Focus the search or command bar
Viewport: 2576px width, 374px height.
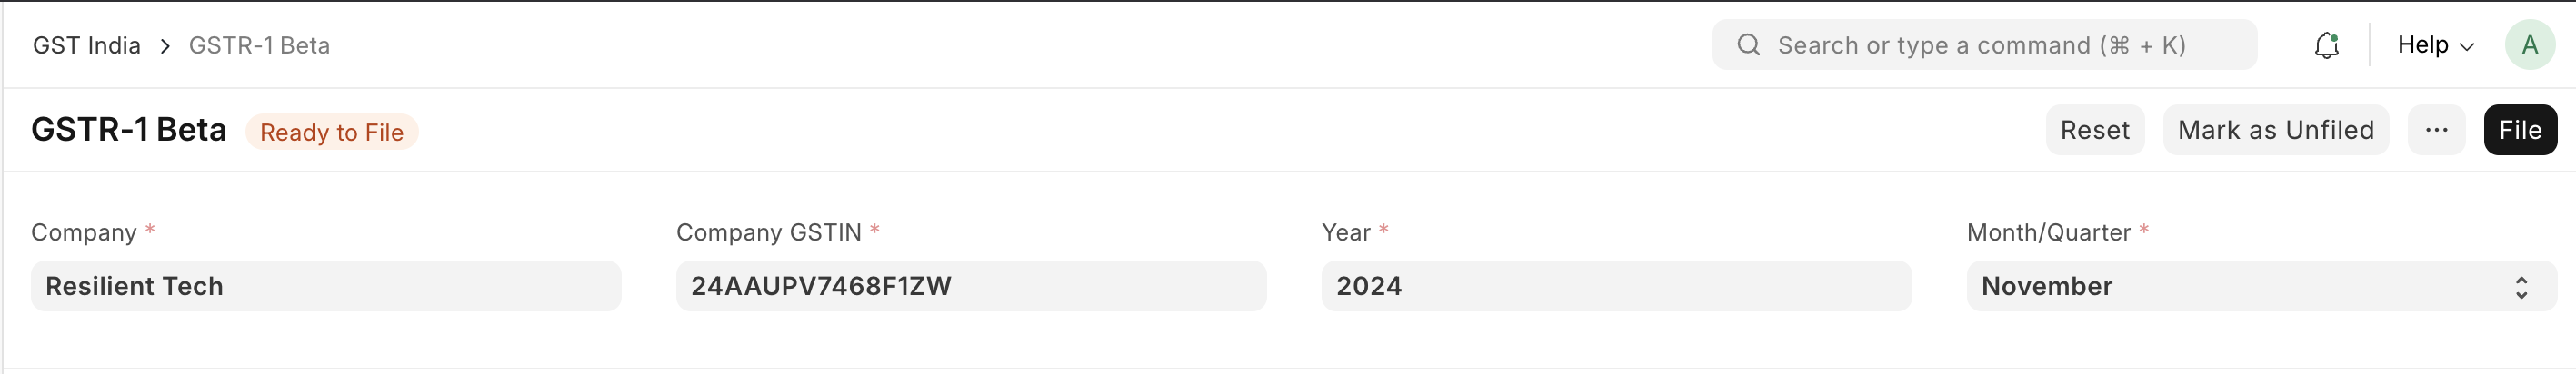(x=1983, y=45)
